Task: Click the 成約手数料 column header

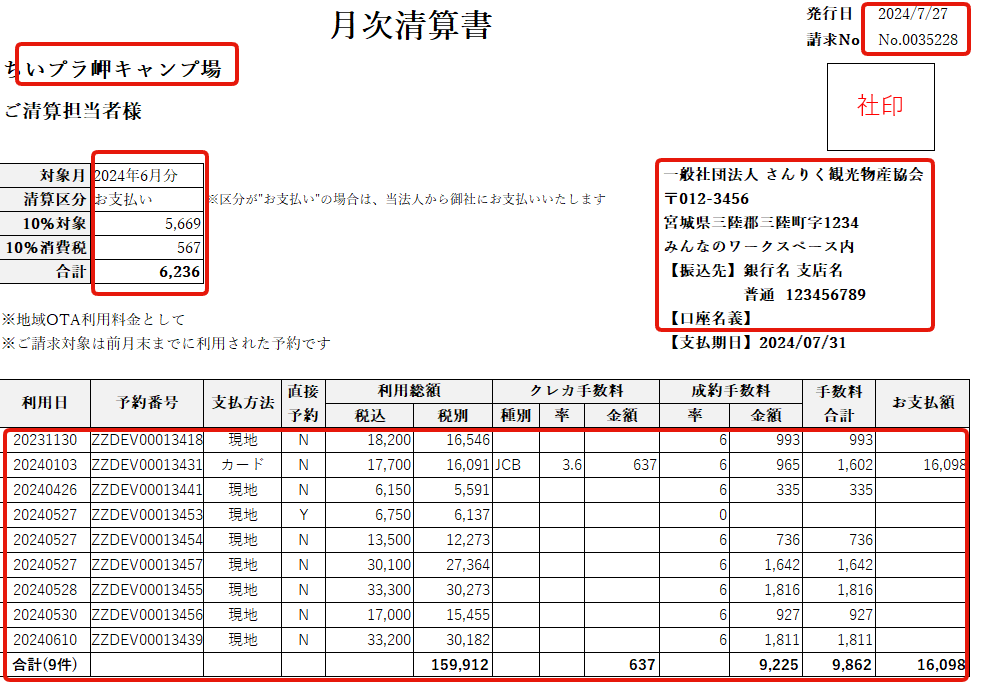Action: pos(731,392)
